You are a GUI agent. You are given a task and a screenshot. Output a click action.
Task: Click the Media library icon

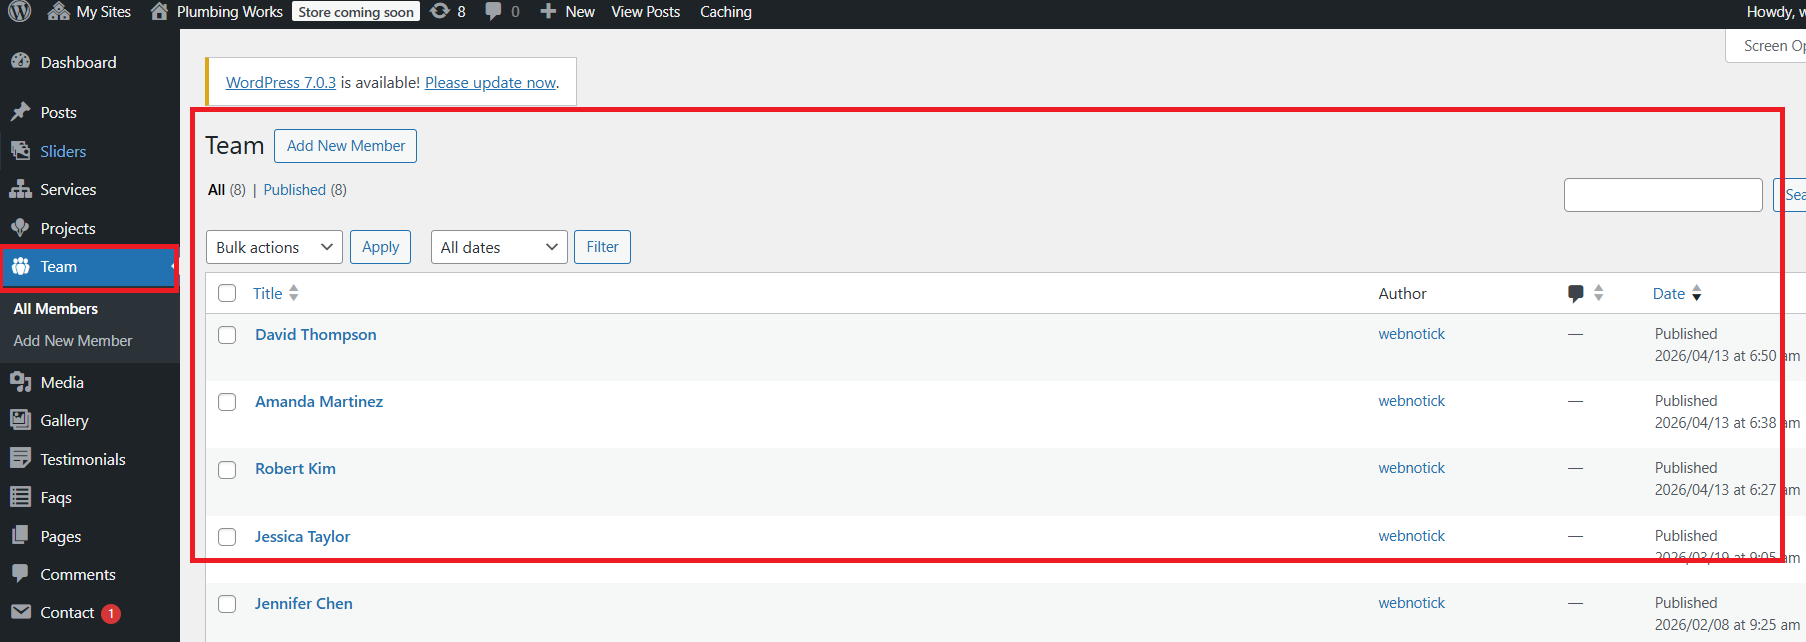tap(20, 382)
